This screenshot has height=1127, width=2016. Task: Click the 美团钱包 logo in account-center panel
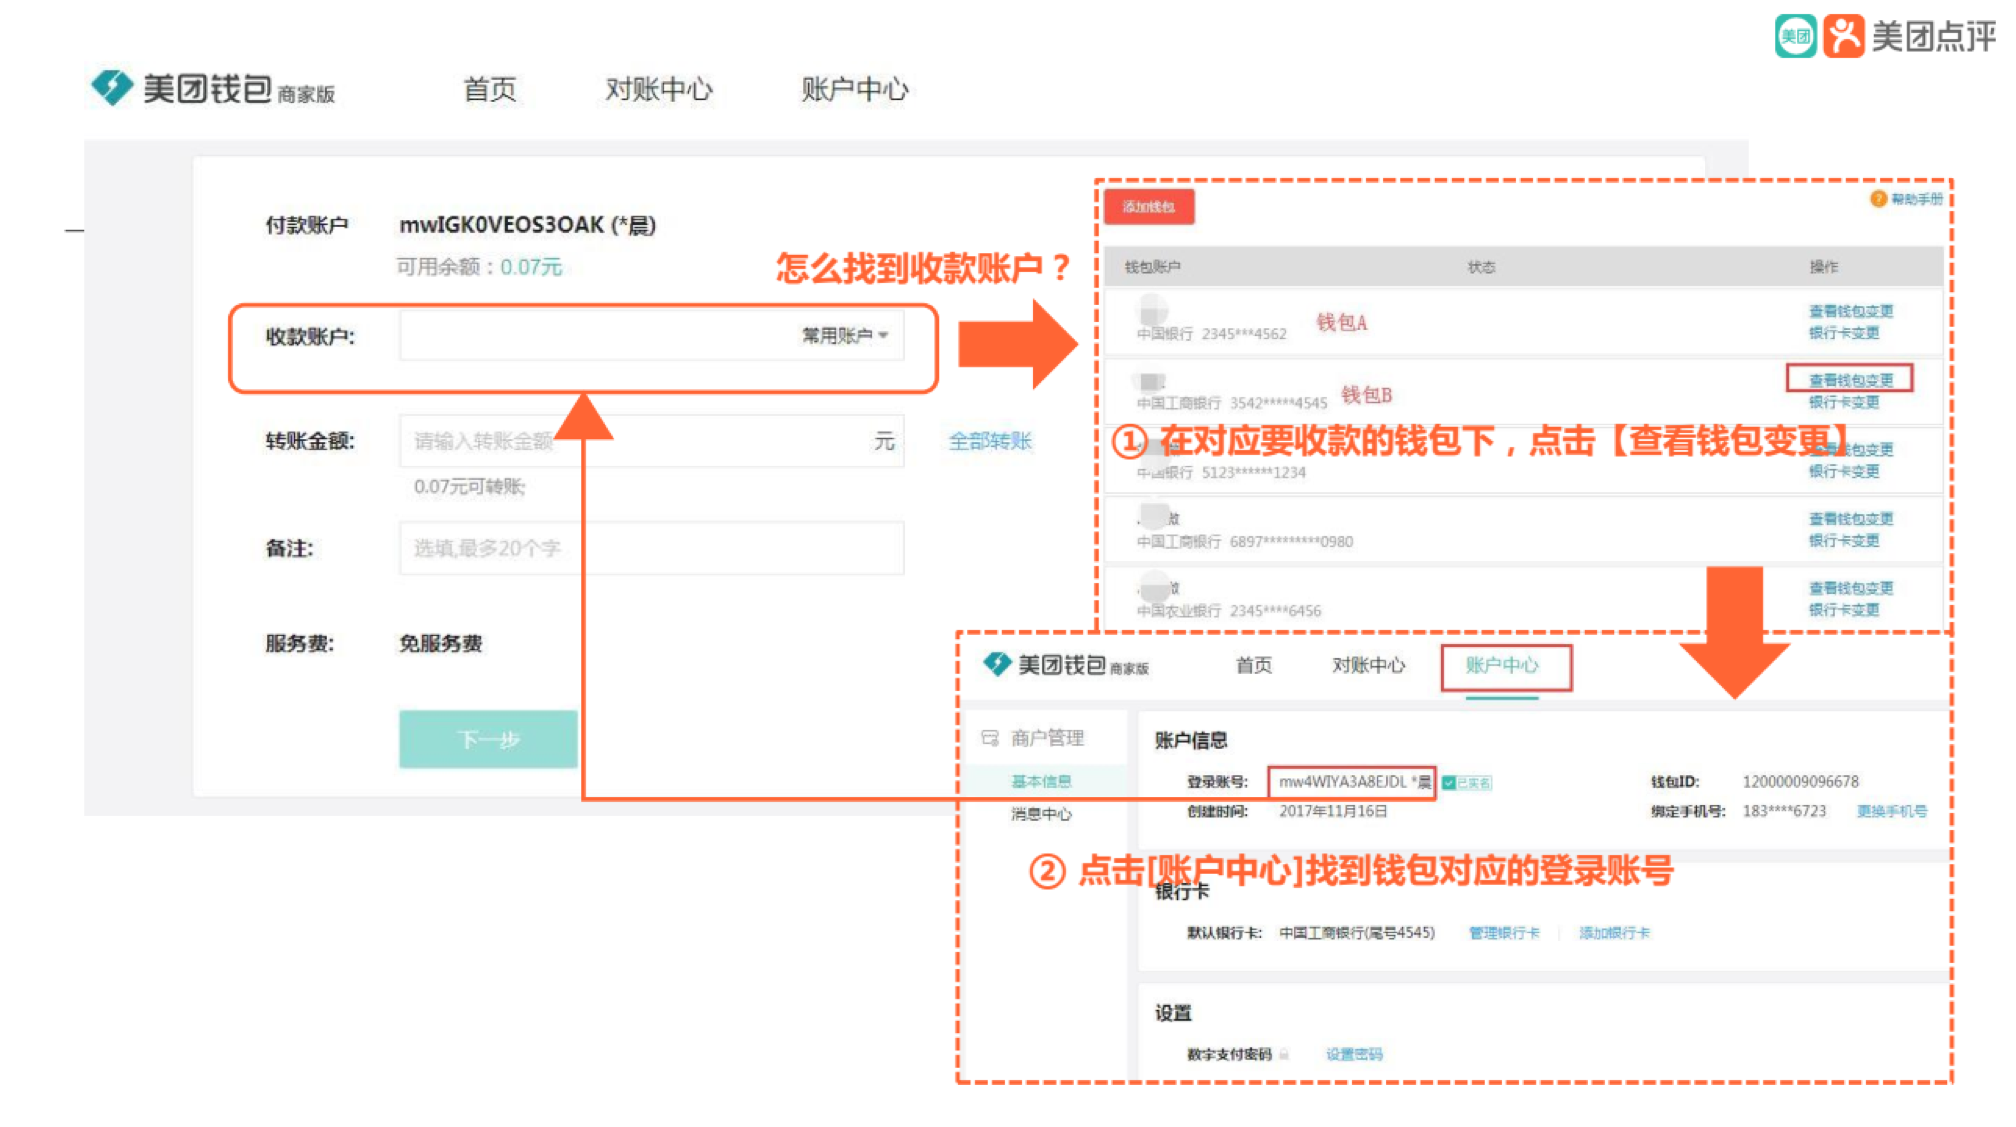[x=1065, y=665]
